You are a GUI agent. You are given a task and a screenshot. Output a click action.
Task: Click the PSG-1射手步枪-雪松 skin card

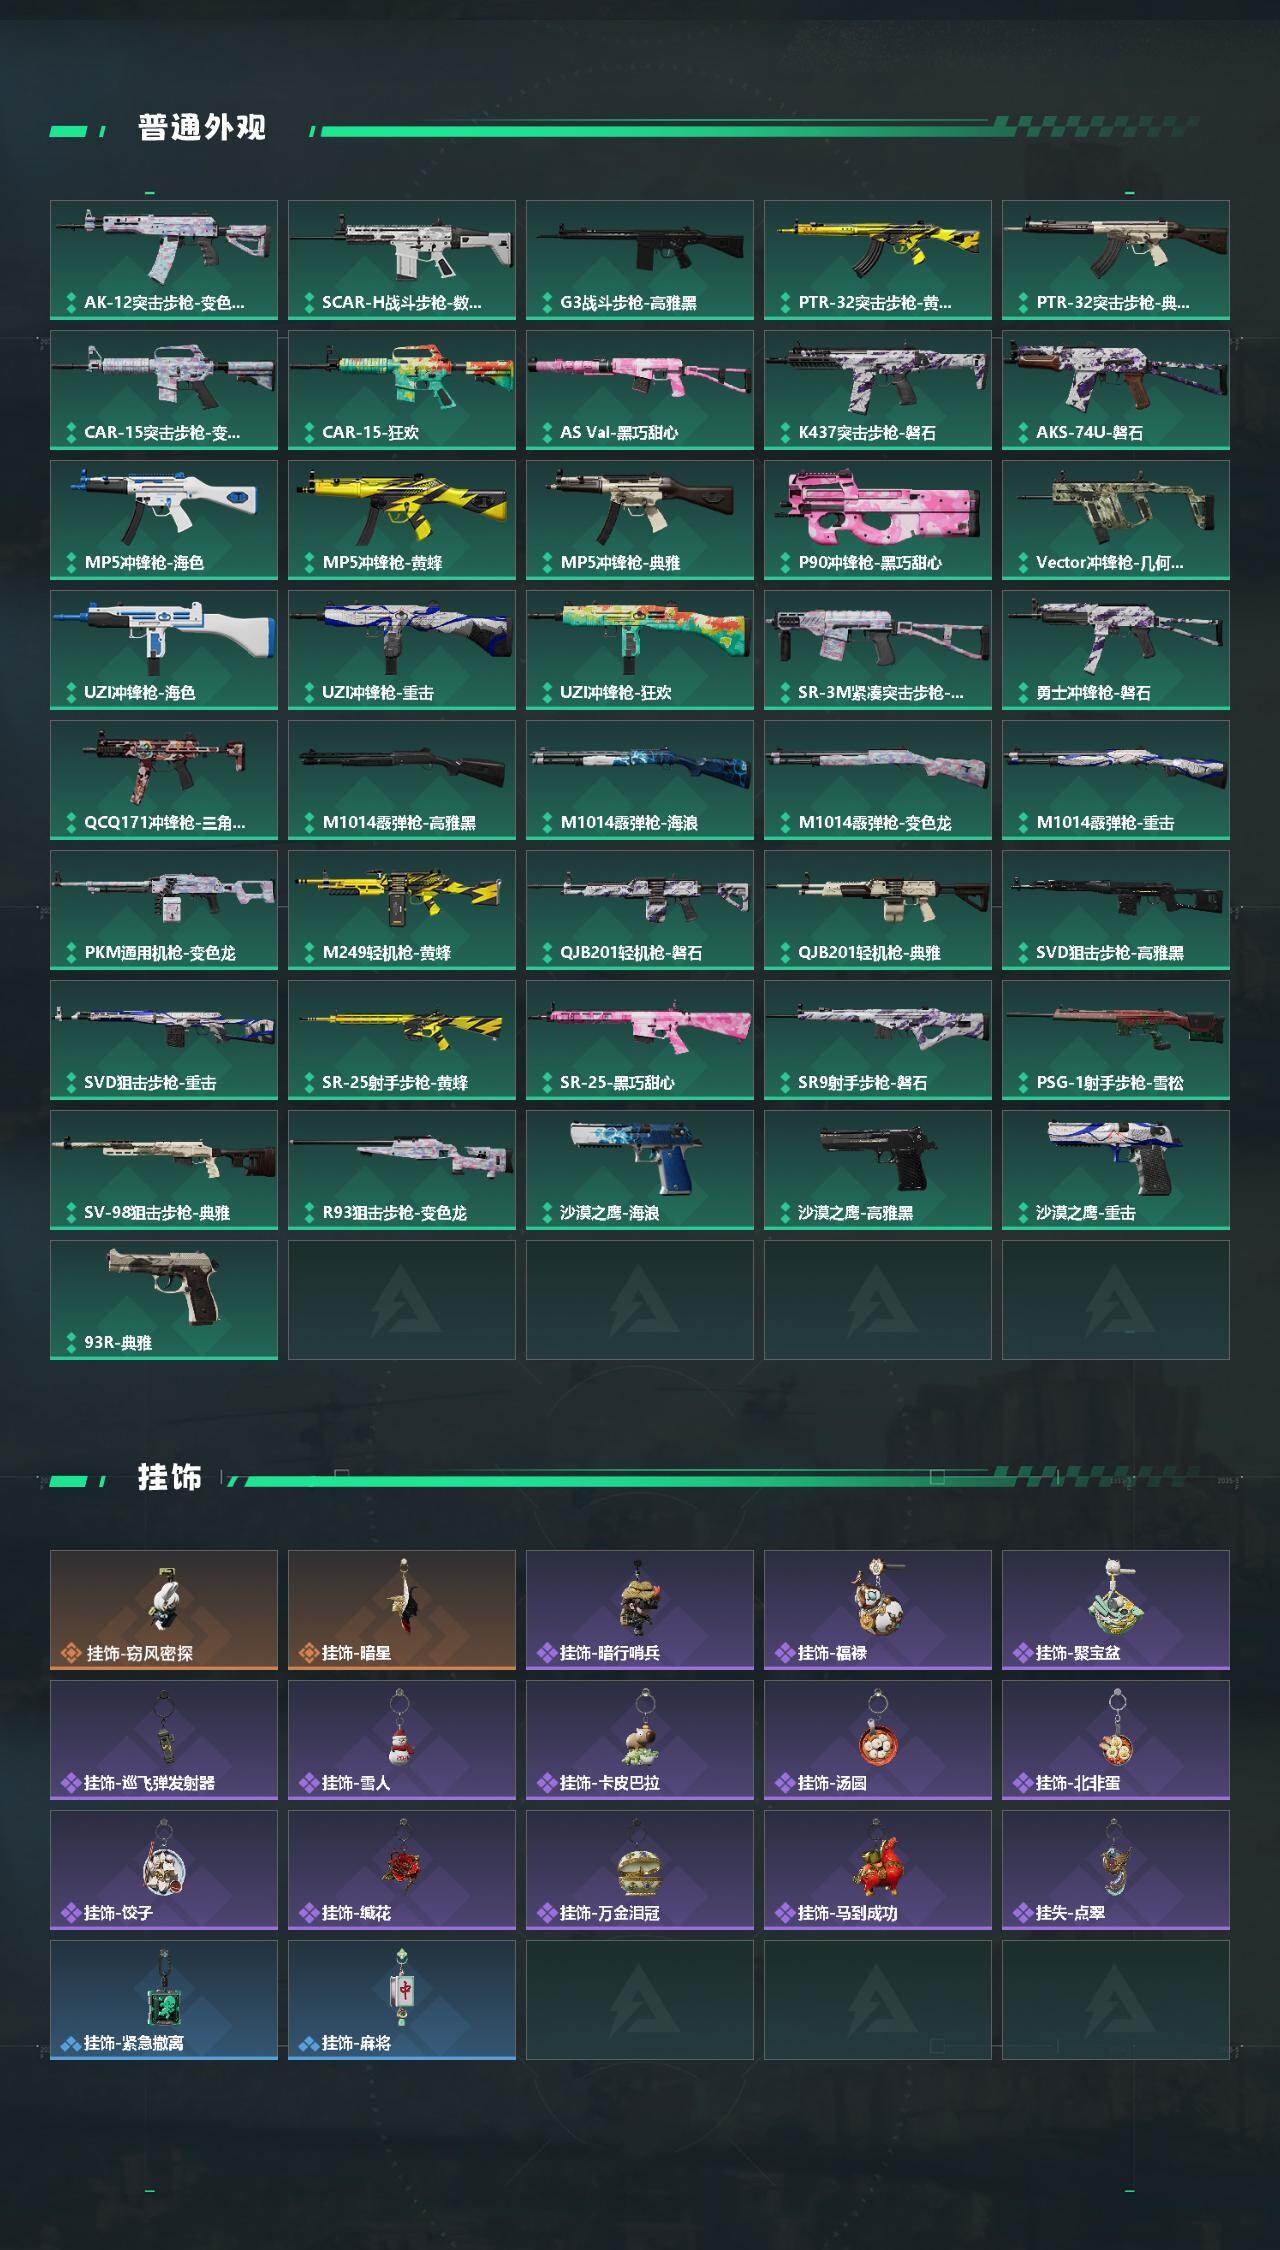pyautogui.click(x=1116, y=1040)
